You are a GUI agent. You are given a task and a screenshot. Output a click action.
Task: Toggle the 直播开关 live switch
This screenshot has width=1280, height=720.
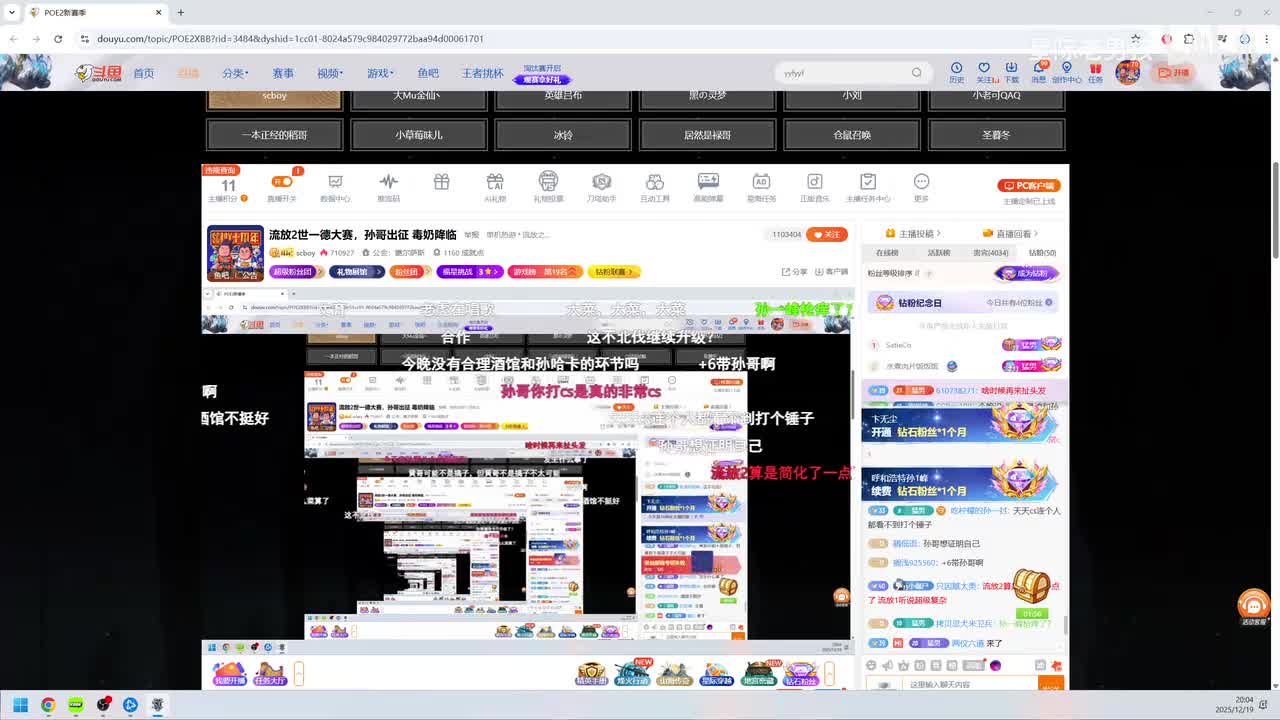(x=283, y=182)
